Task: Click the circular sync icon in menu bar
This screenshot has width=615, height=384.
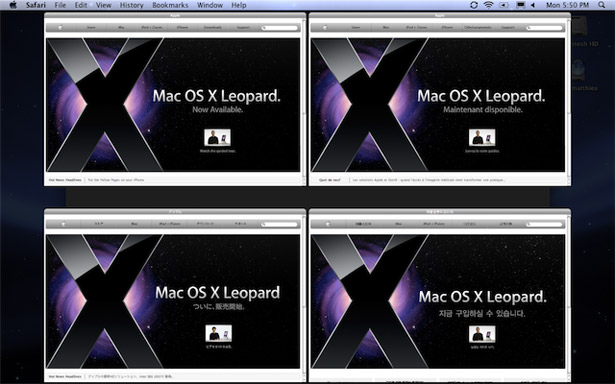Action: tap(474, 5)
